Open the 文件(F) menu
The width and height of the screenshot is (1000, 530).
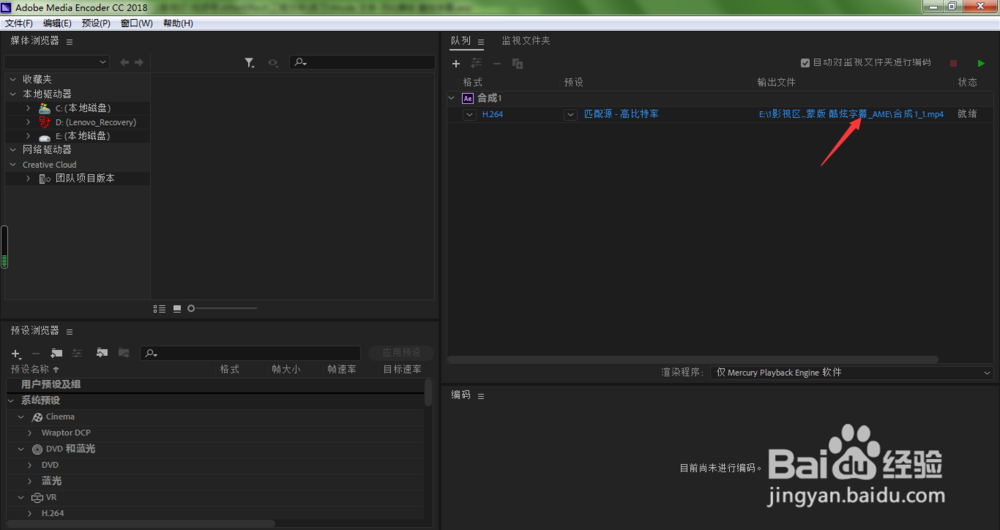18,23
